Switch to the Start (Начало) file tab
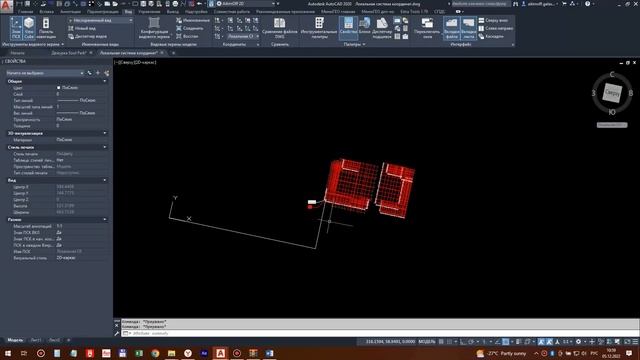Viewport: 640px width, 360px height. pyautogui.click(x=18, y=53)
